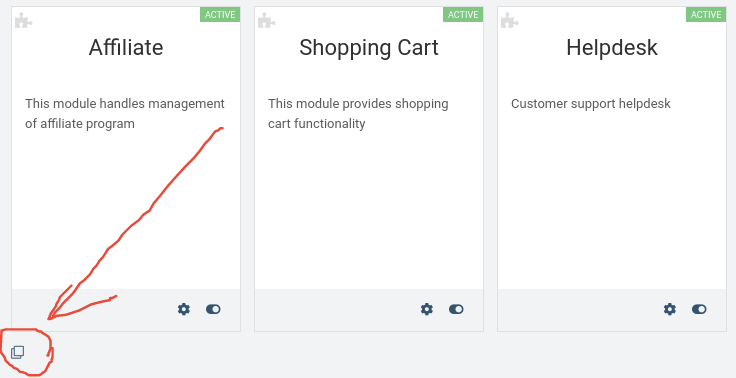Select the Helpdesk module title
The height and width of the screenshot is (378, 736).
point(612,47)
